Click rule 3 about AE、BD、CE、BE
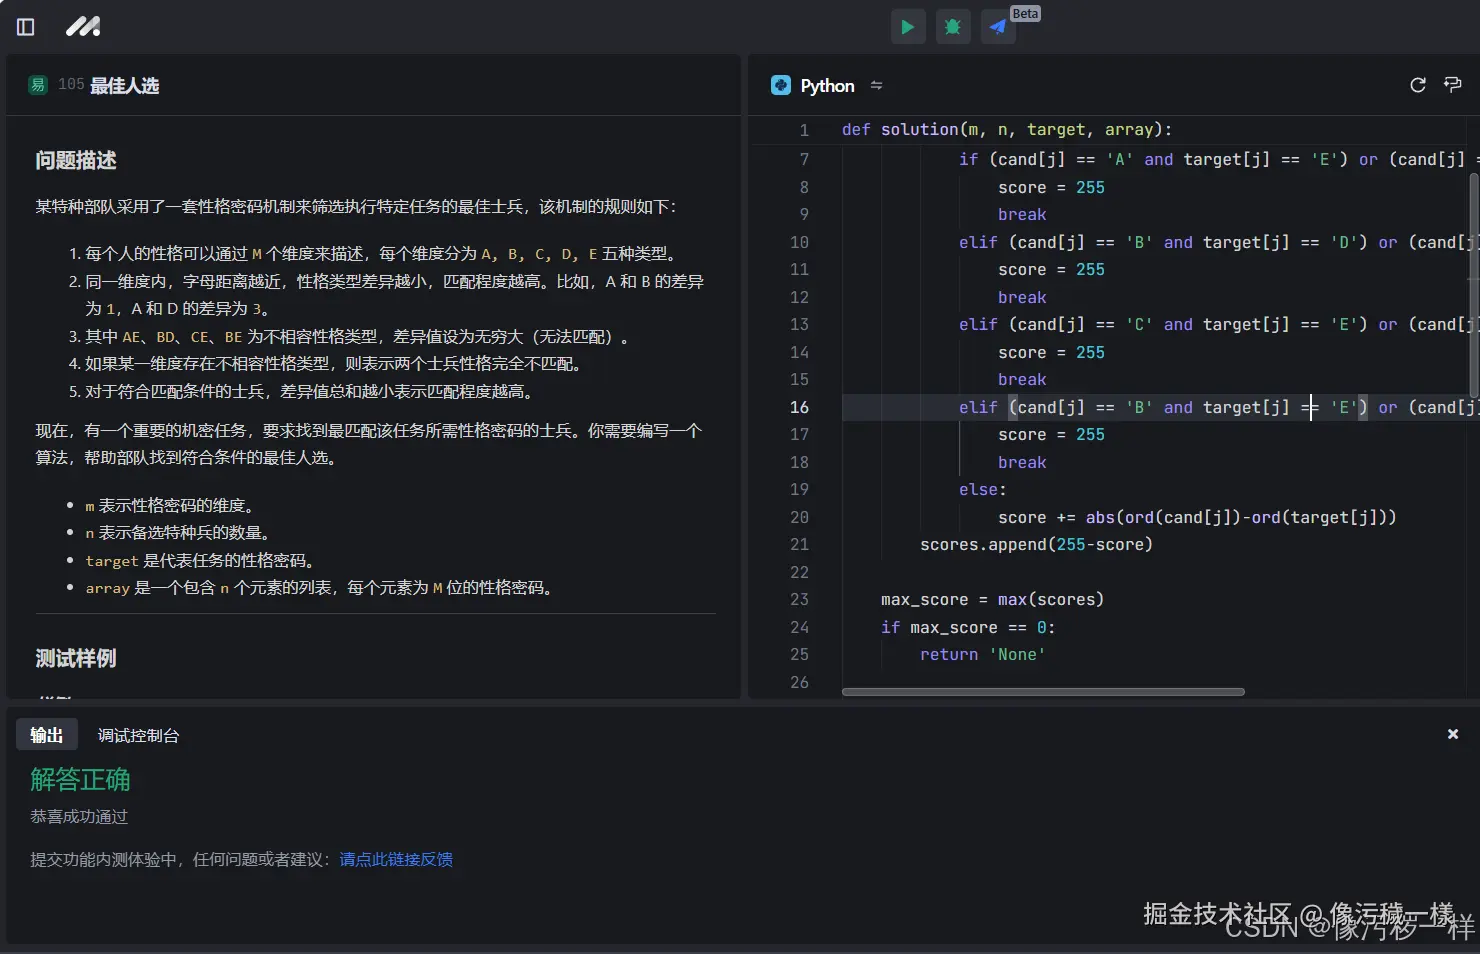Image resolution: width=1480 pixels, height=954 pixels. 358,337
